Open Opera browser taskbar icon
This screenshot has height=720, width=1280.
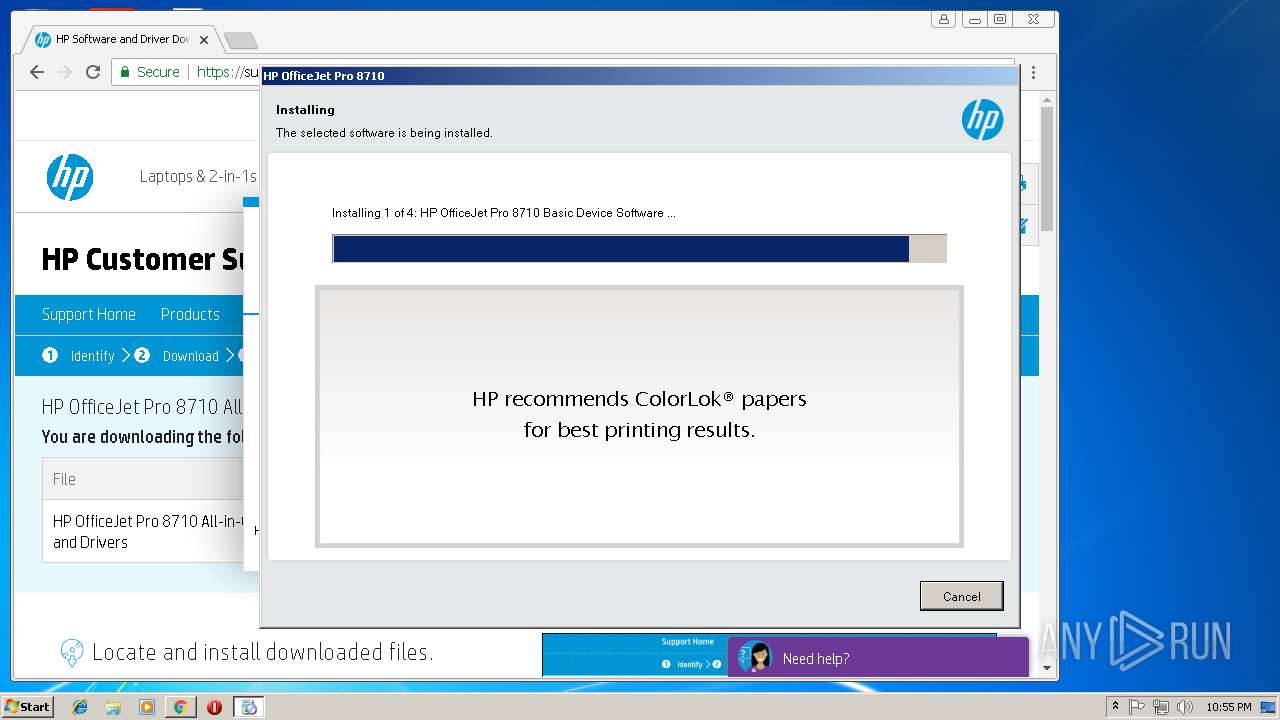[x=214, y=707]
